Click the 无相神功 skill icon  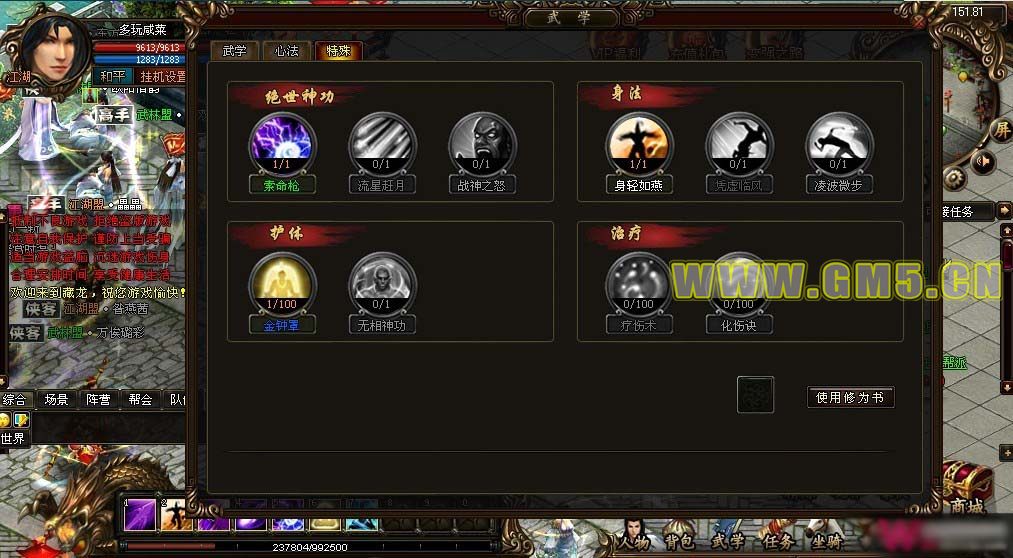(382, 284)
